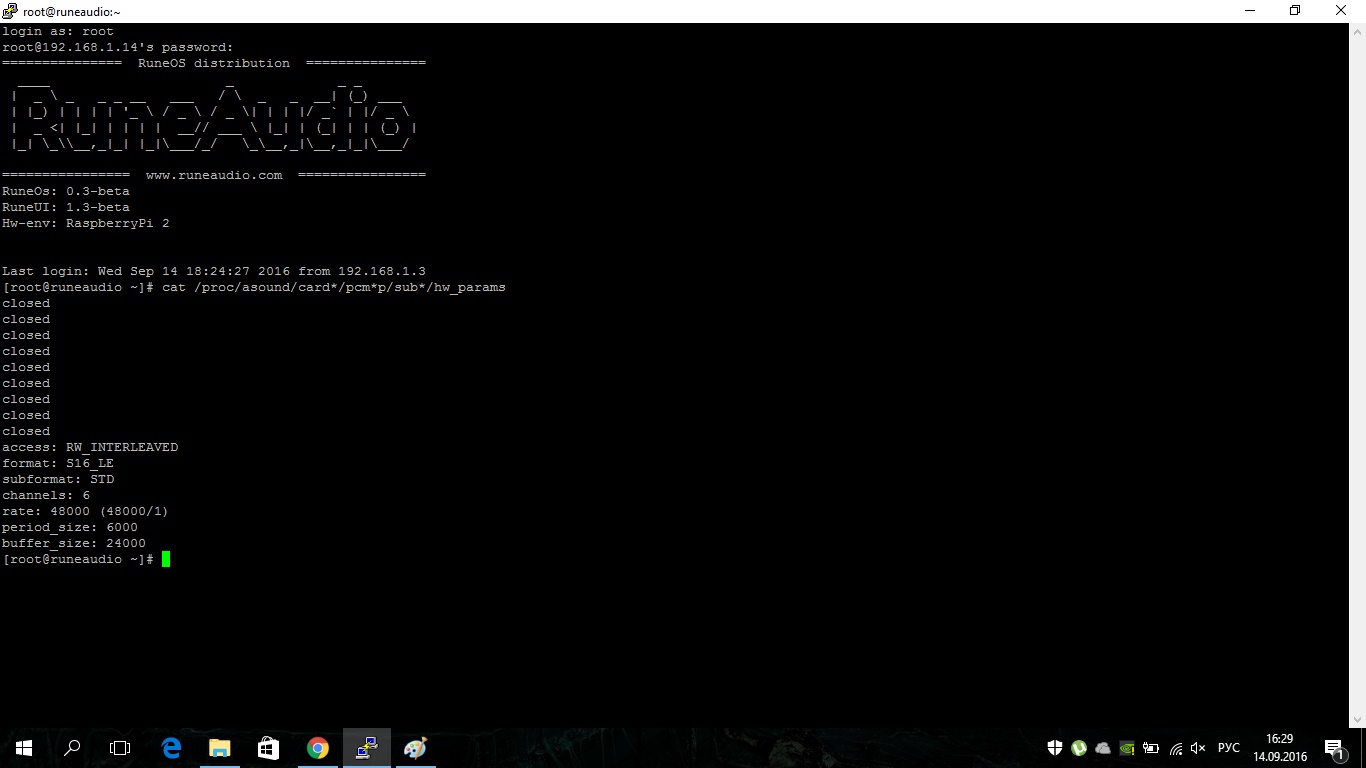Show battery and power status
This screenshot has height=768, width=1366.
[1151, 748]
